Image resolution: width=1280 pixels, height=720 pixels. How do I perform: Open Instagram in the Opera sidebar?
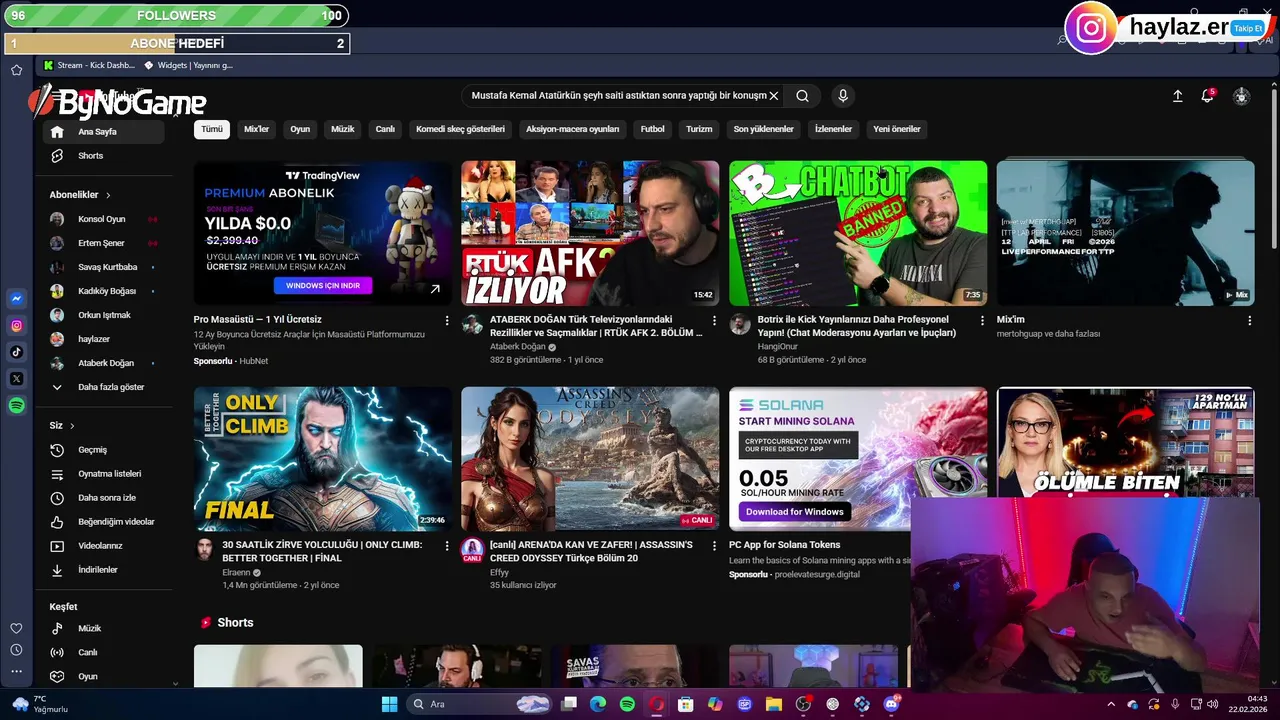(17, 325)
